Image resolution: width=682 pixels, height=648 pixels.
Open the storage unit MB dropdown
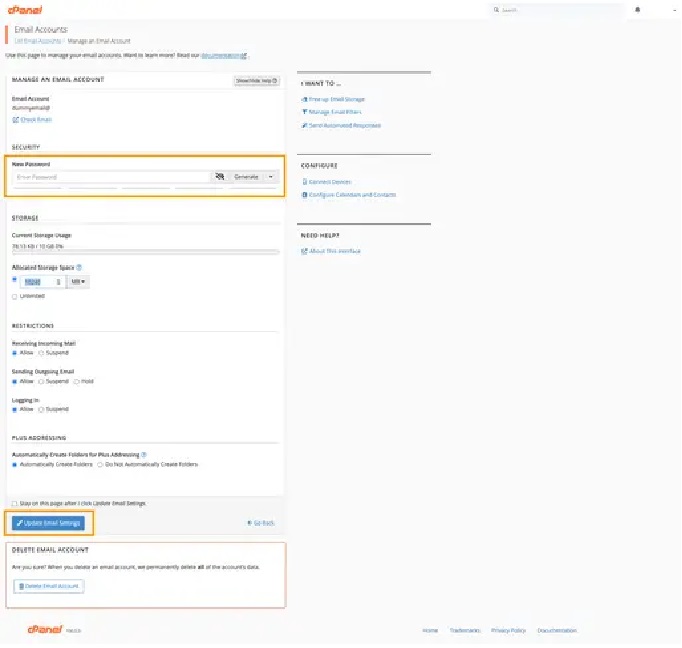79,282
